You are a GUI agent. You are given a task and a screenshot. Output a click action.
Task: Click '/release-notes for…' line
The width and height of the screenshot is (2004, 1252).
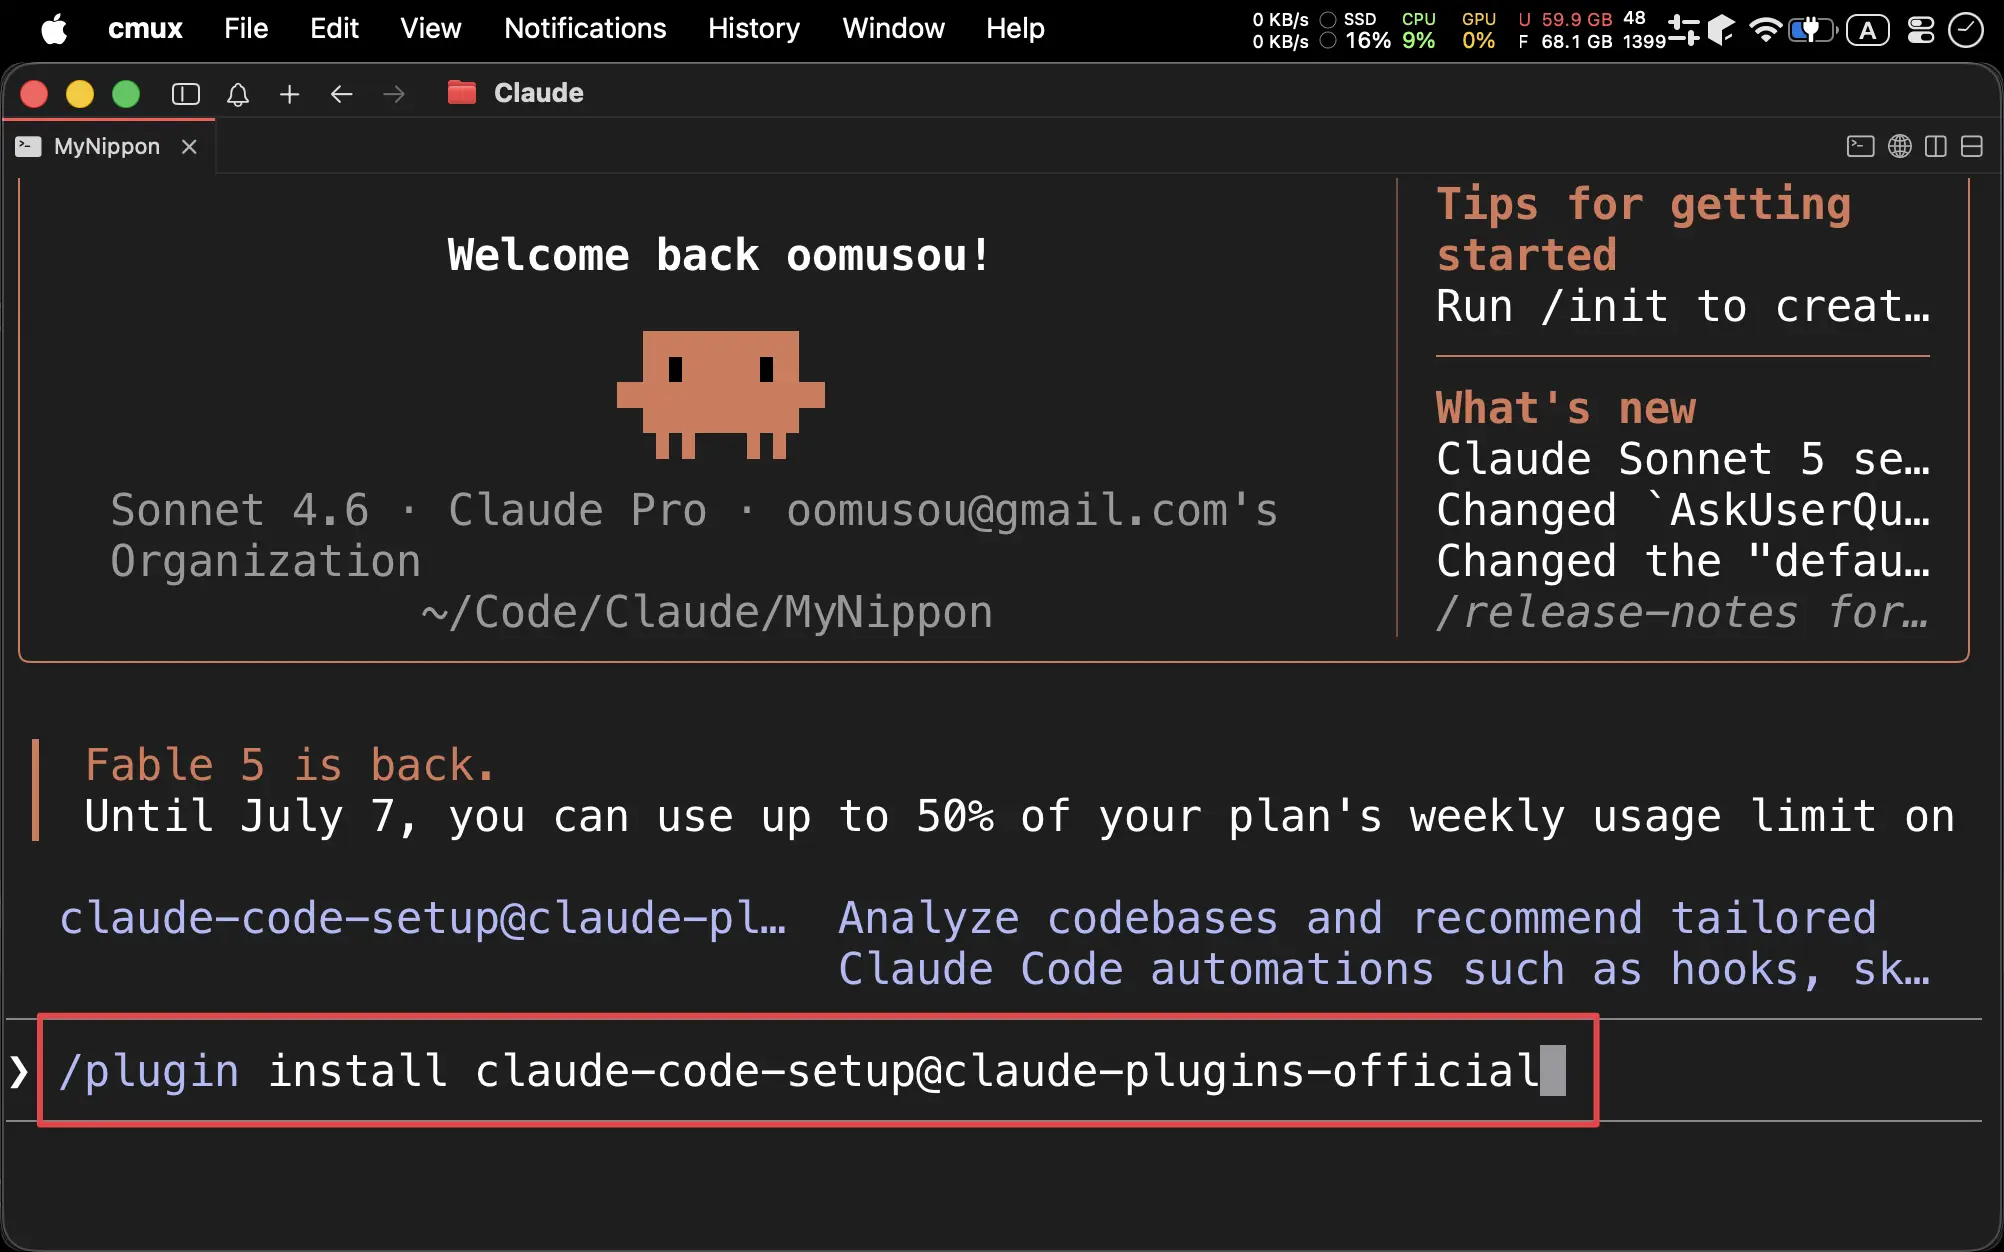click(1683, 612)
